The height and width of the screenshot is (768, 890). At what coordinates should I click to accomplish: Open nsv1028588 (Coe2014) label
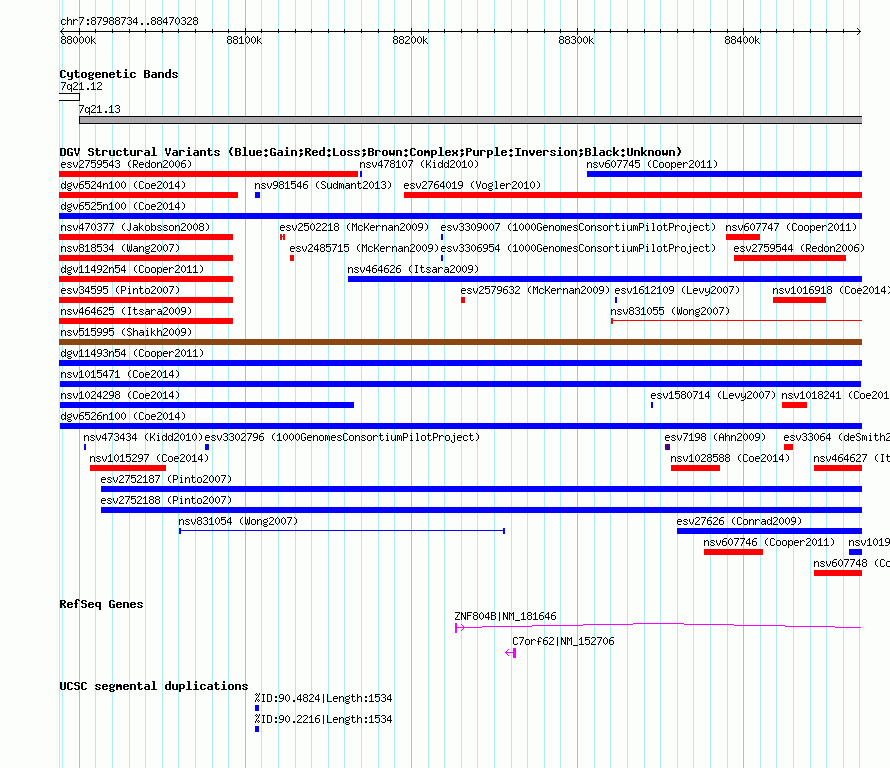730,459
